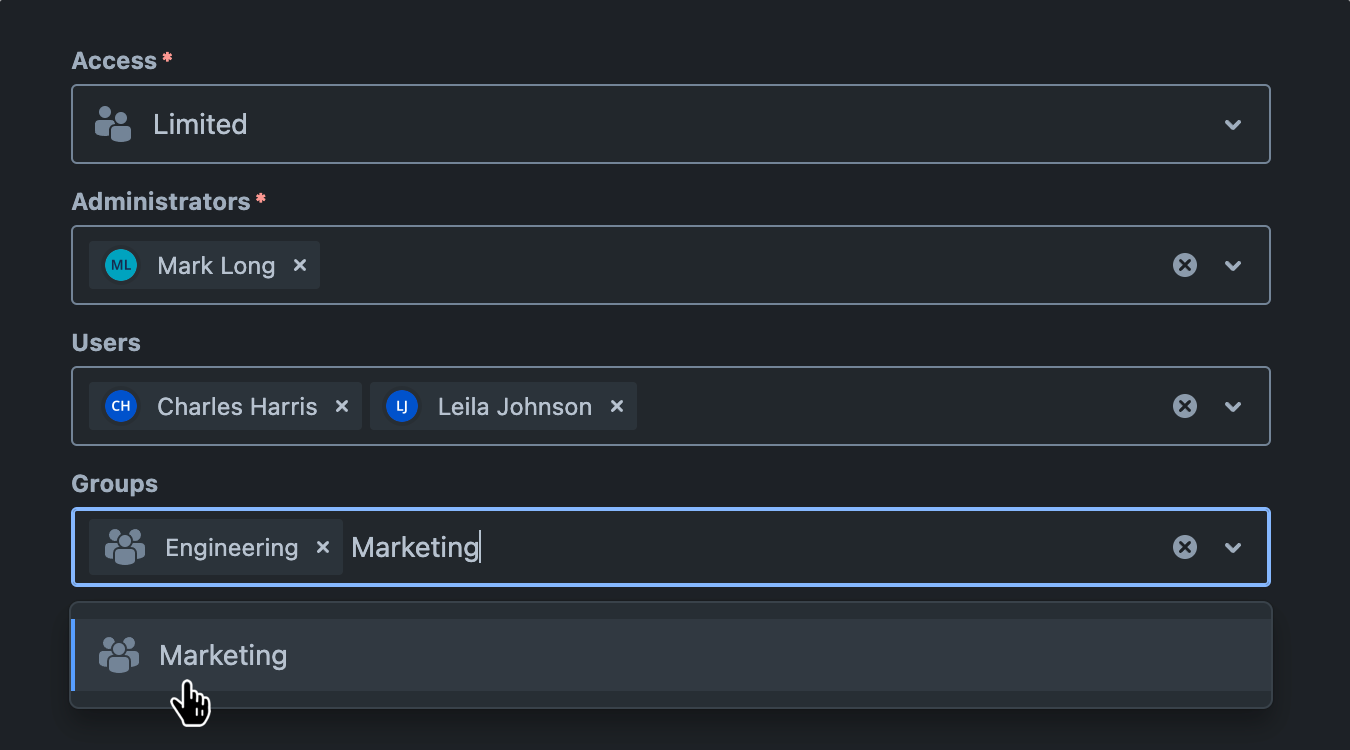The image size is (1350, 750).
Task: Expand the Users selection dropdown
Action: [1232, 406]
